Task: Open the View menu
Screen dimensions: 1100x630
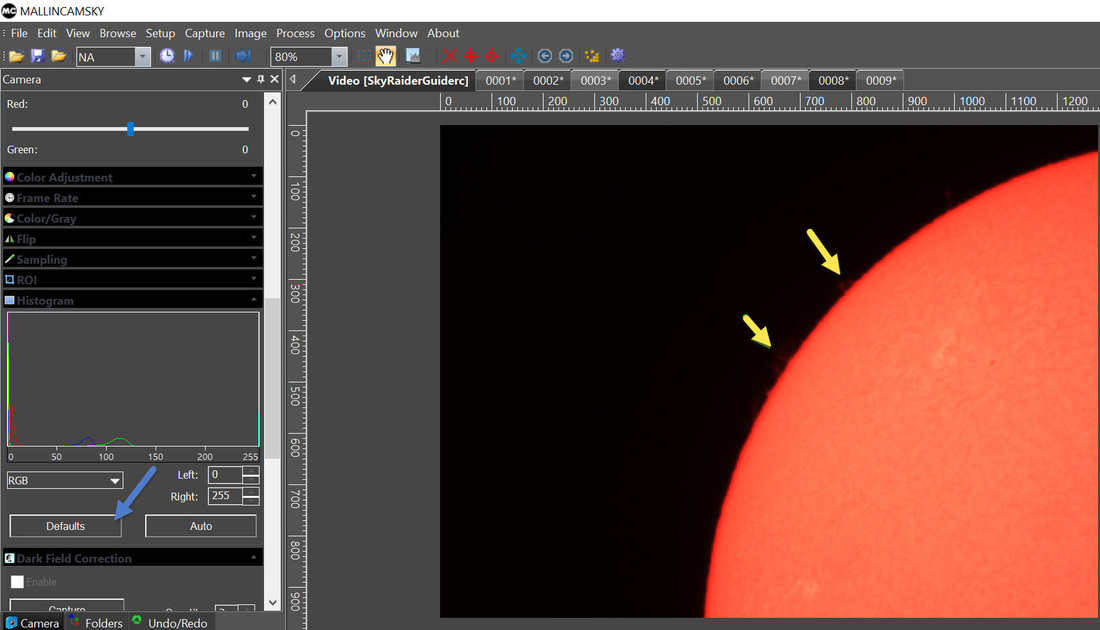Action: [x=78, y=33]
